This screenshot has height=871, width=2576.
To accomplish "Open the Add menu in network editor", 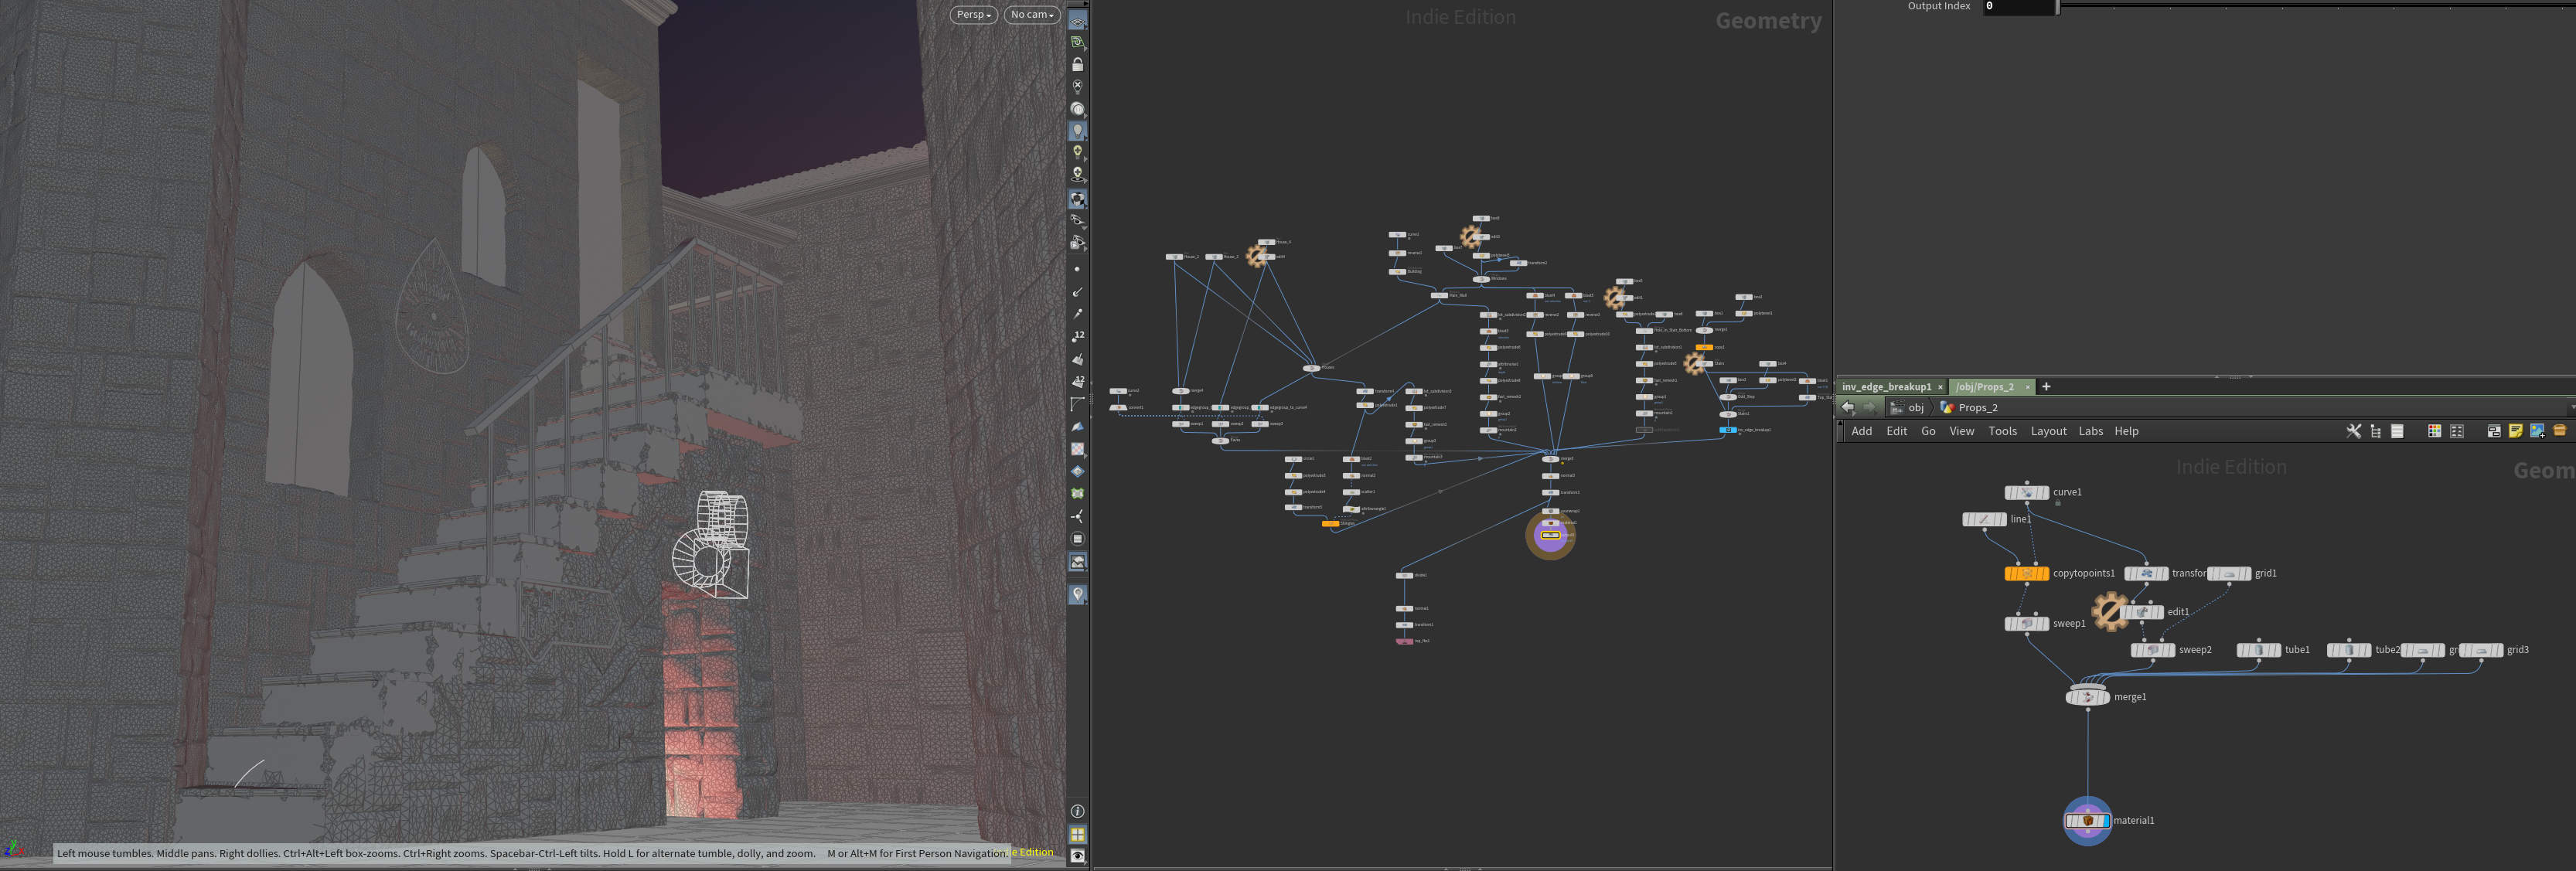I will tap(1861, 431).
